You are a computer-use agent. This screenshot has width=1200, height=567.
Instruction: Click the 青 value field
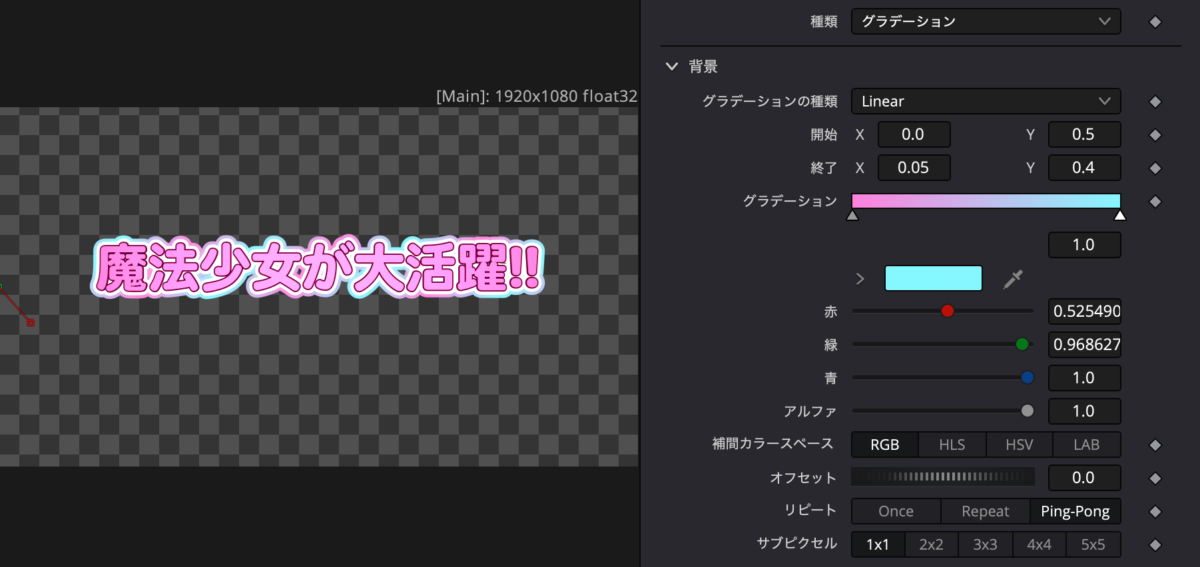1084,377
